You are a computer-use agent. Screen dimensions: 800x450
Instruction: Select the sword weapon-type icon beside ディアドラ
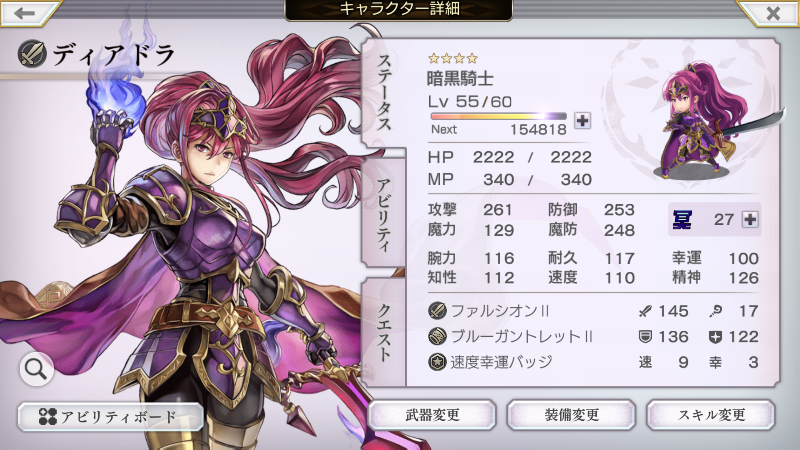coord(32,54)
